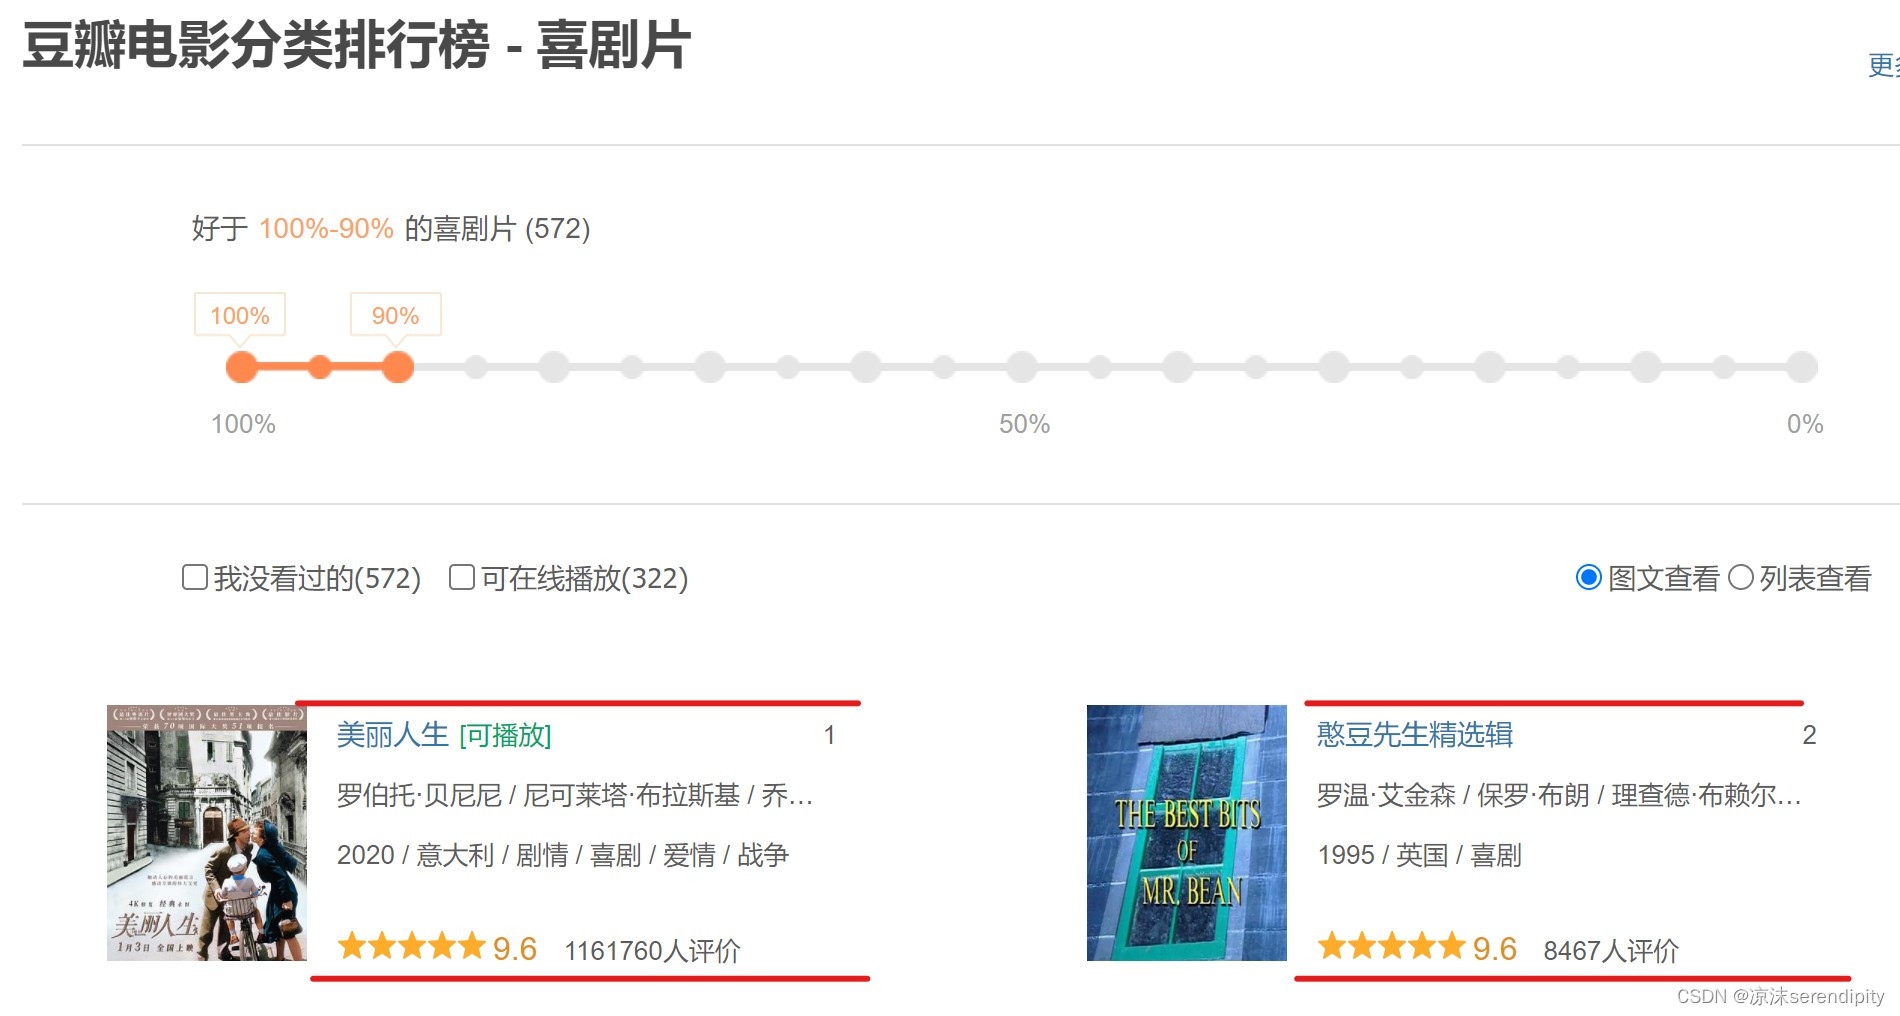Click the slider dot above 50%
The width and height of the screenshot is (1900, 1016).
[x=1022, y=367]
